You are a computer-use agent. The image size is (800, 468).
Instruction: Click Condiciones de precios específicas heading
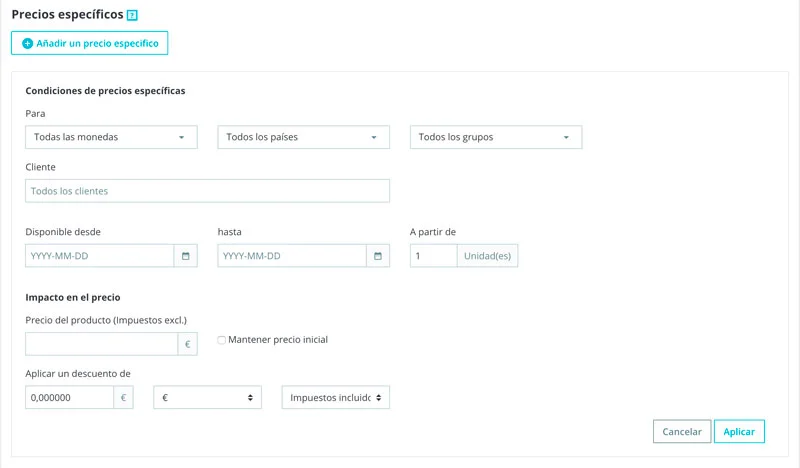tap(106, 91)
